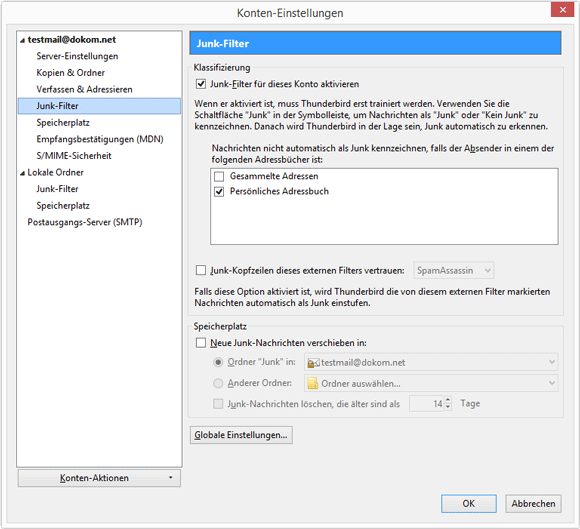Uncheck Persönliches Adressbuch
Viewport: 580px width, 529px height.
(x=219, y=192)
